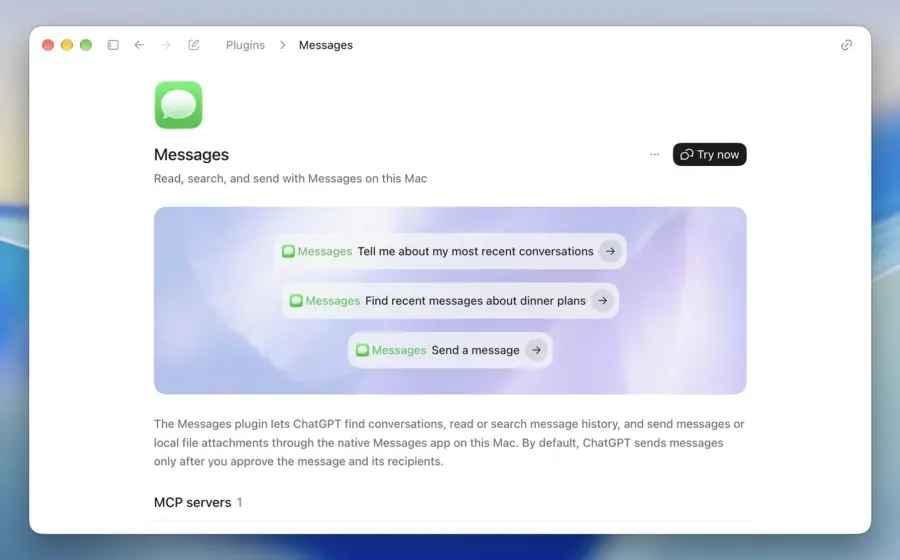Copy the plugin link via chain icon
The height and width of the screenshot is (560, 900).
click(847, 45)
